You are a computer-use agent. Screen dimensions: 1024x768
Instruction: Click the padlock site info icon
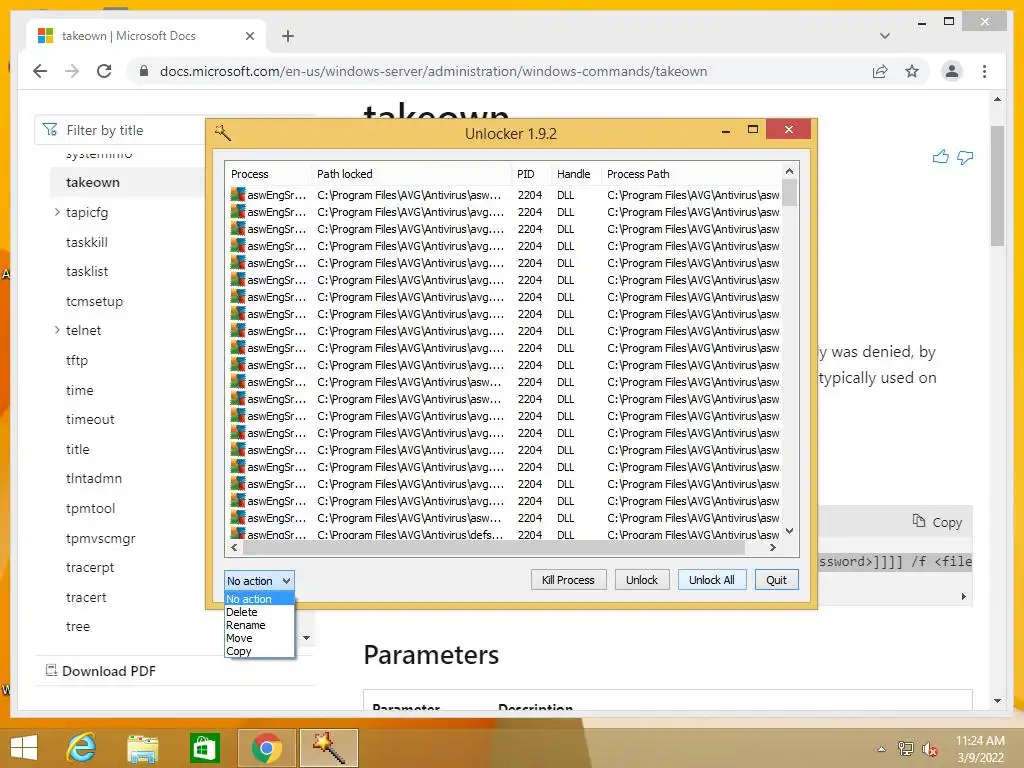pyautogui.click(x=144, y=71)
